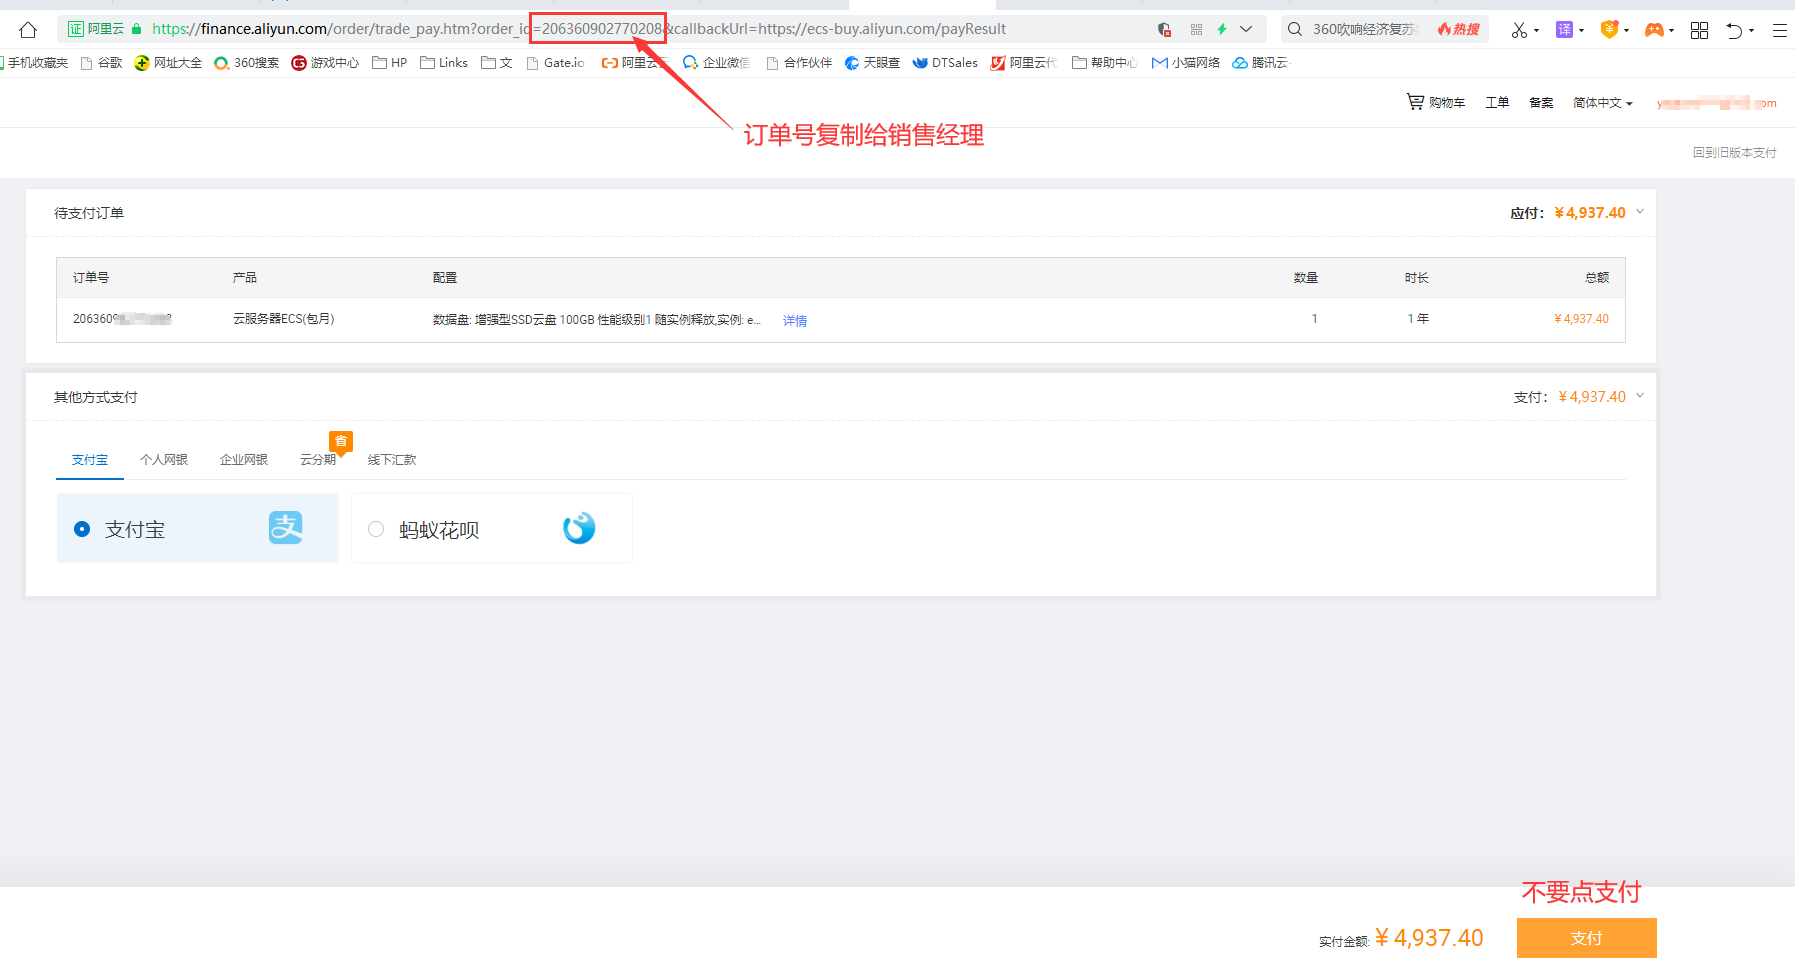Click the undo restore closed page icon

pyautogui.click(x=1734, y=30)
